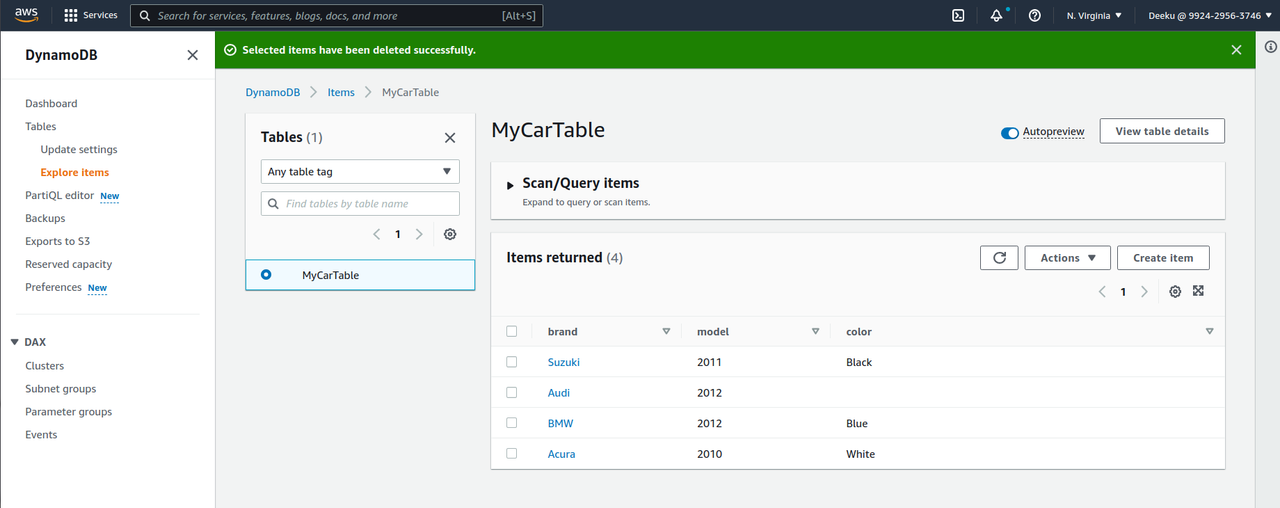
Task: Open Update settings in the sidebar
Action: (x=79, y=150)
